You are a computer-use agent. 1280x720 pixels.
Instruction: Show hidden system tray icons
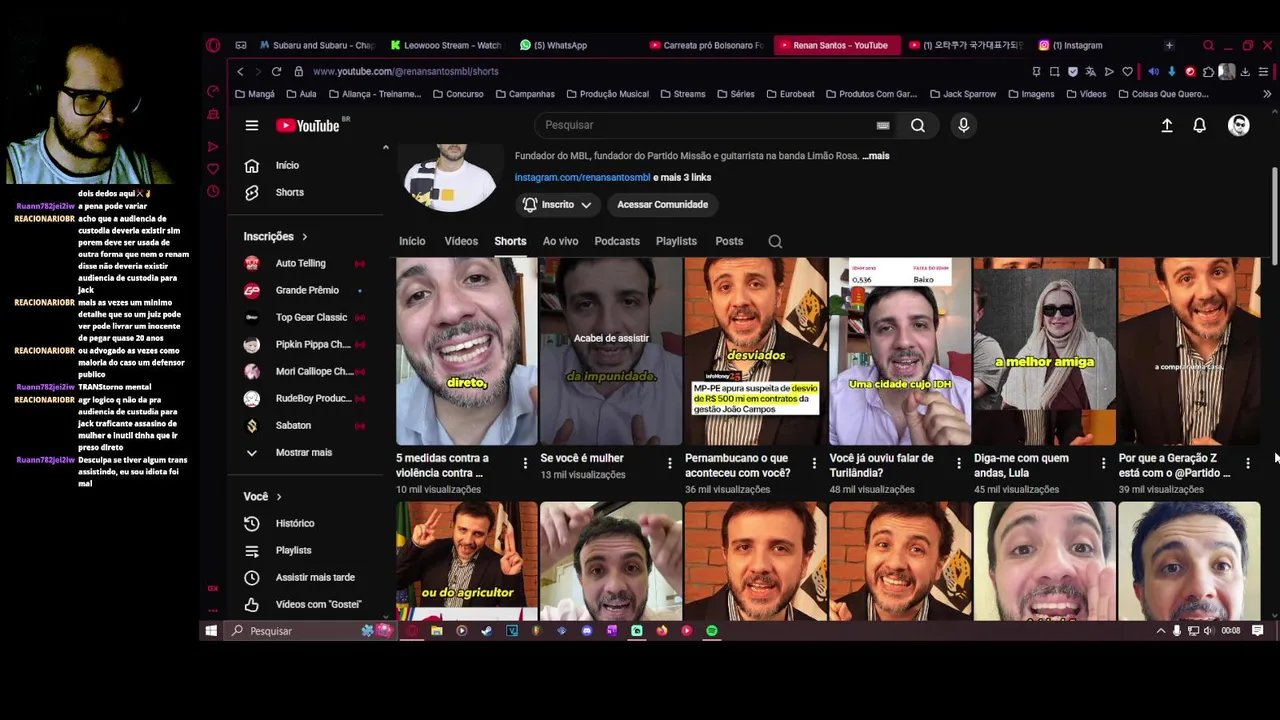coord(1161,631)
